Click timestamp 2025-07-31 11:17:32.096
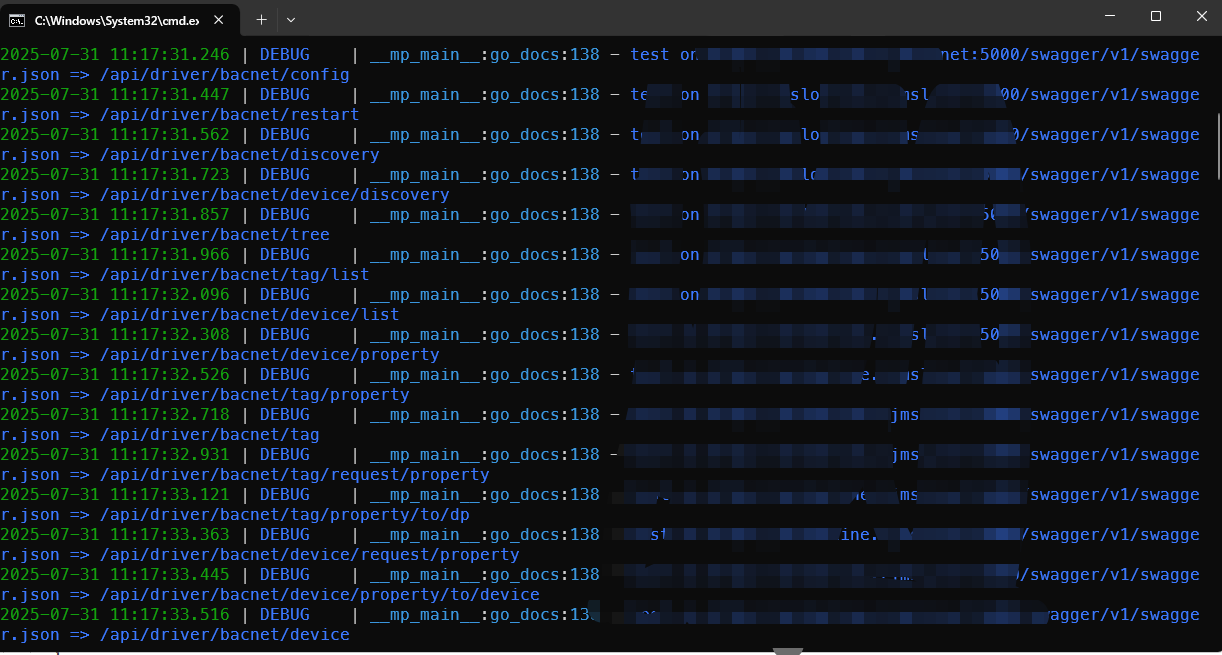 (115, 295)
